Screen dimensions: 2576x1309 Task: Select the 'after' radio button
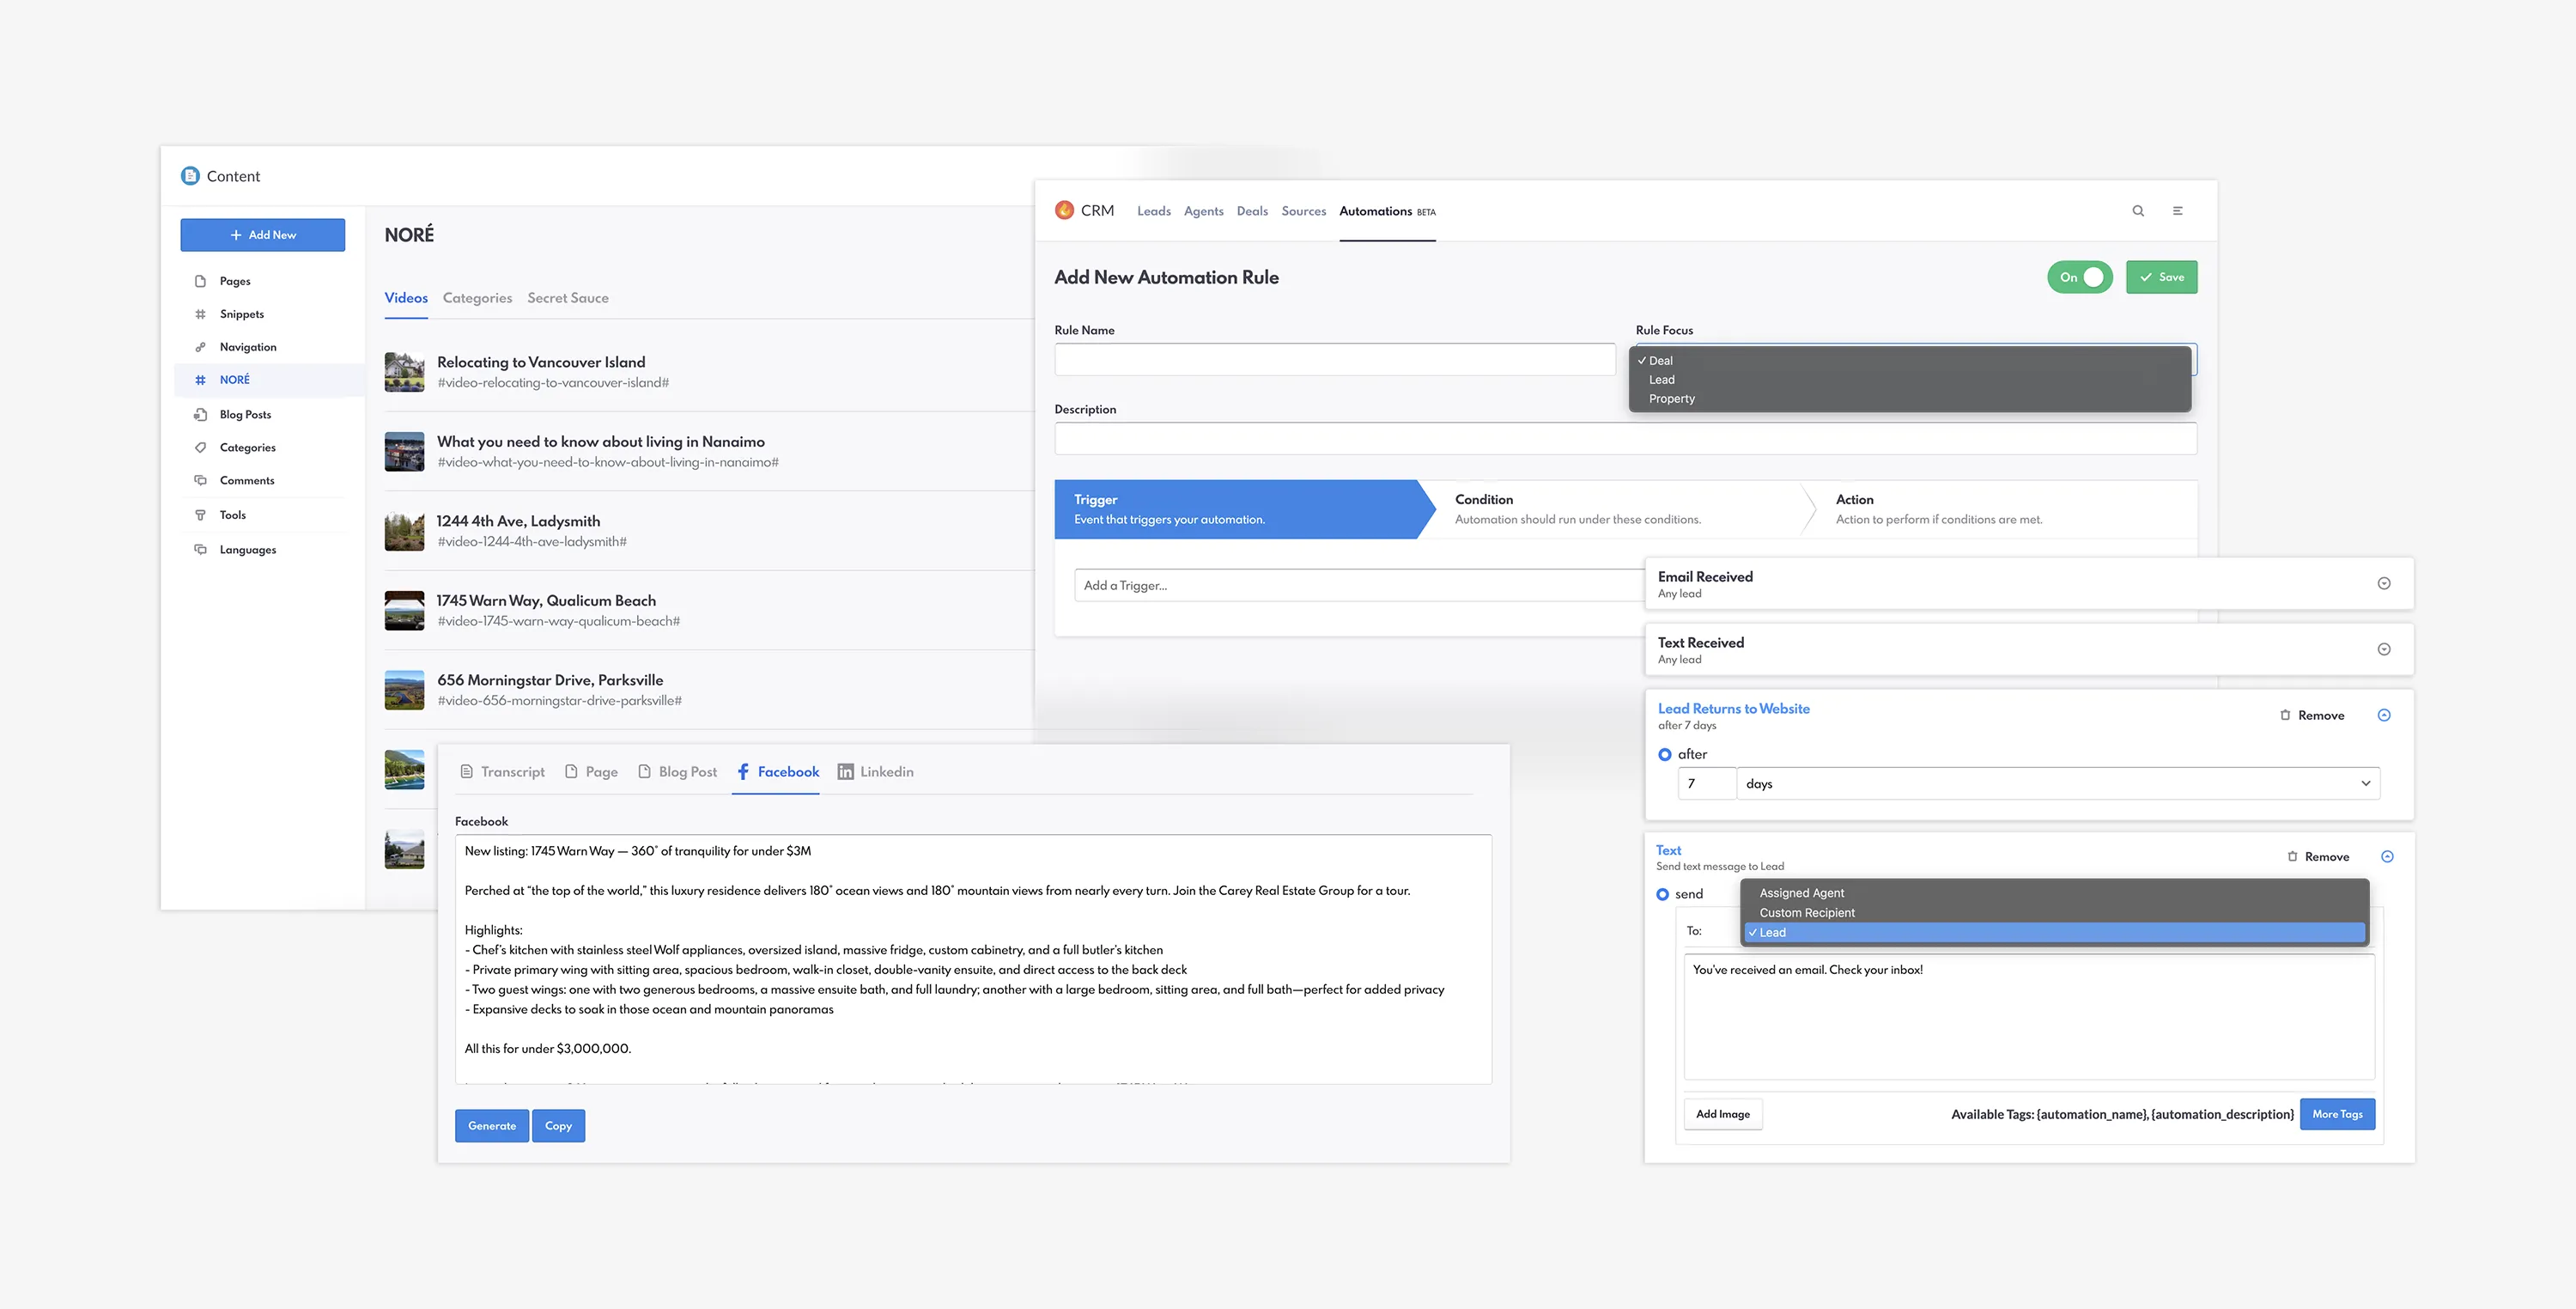click(1665, 755)
